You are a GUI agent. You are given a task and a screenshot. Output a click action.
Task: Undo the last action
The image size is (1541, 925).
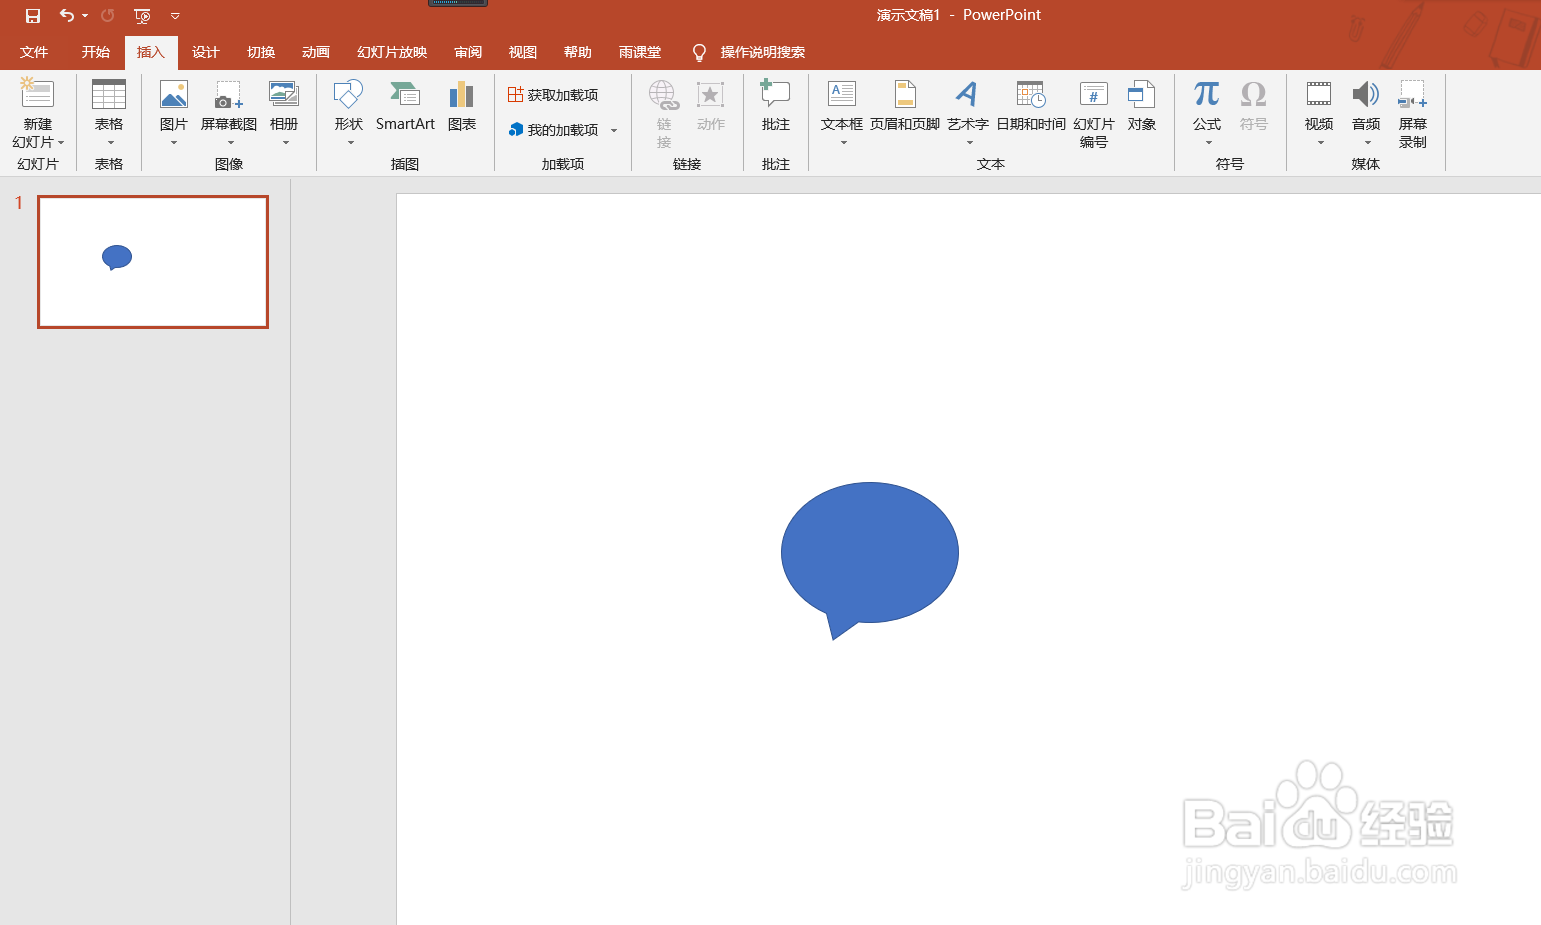[66, 15]
